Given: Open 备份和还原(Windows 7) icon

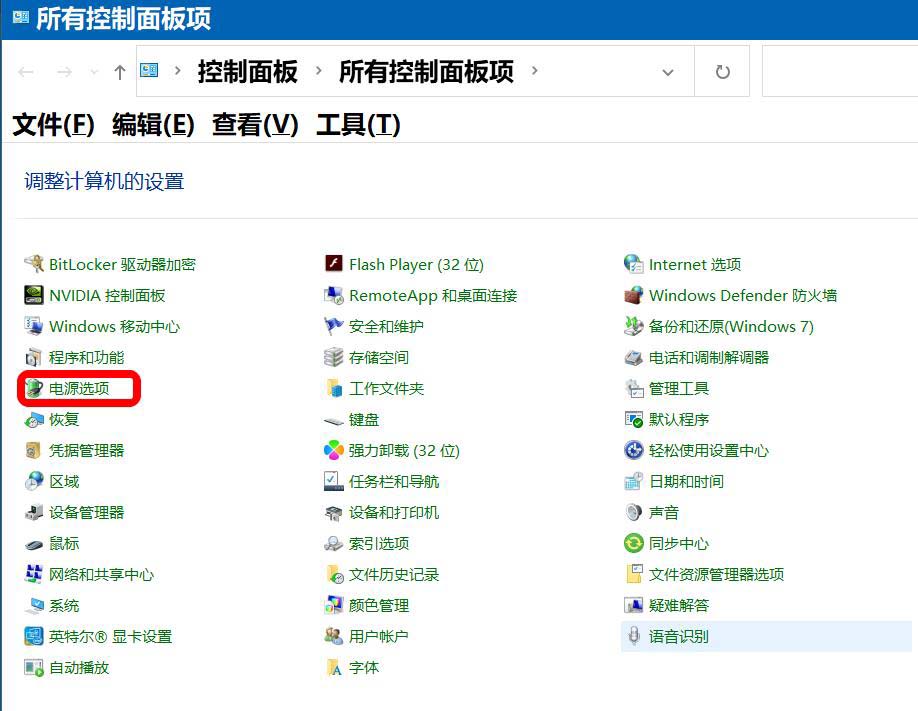Looking at the screenshot, I should pos(634,326).
